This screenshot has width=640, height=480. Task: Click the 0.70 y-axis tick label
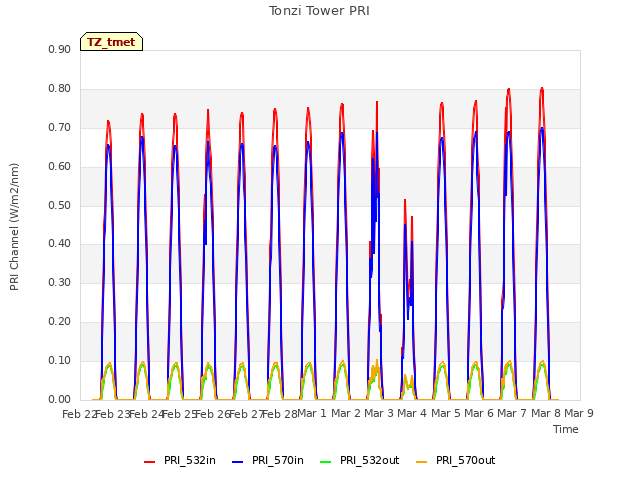[59, 127]
